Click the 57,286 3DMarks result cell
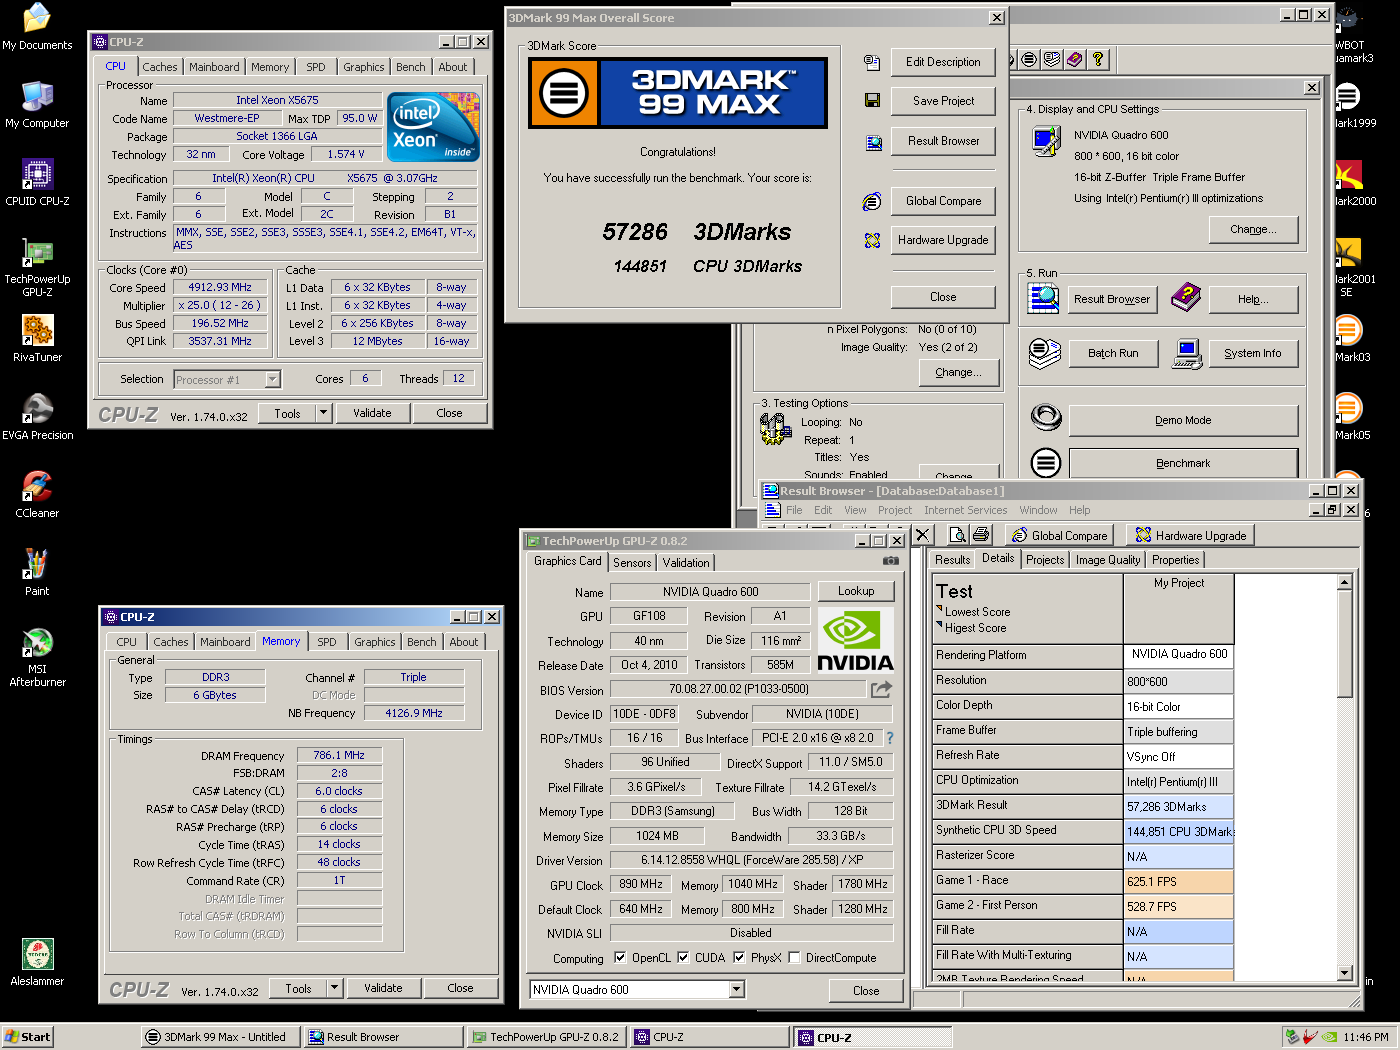This screenshot has width=1400, height=1050. [x=1179, y=806]
